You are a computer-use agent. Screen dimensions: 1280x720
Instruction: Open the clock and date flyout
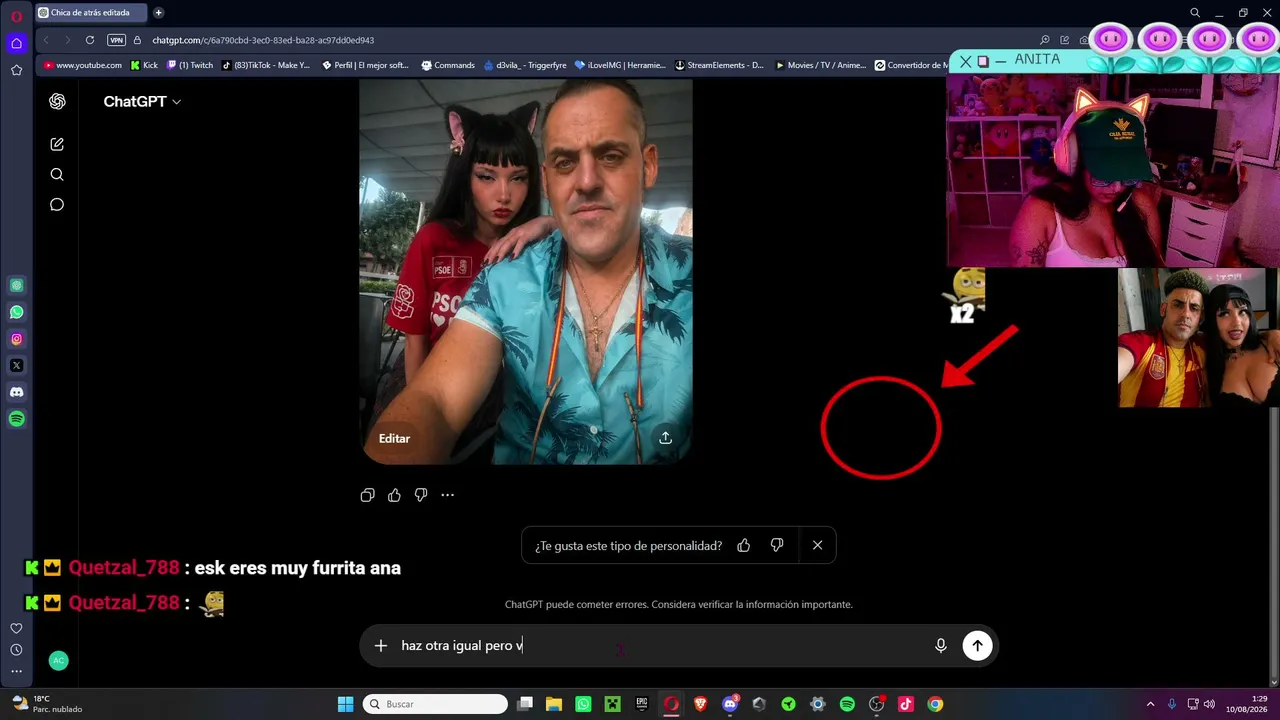[x=1245, y=704]
